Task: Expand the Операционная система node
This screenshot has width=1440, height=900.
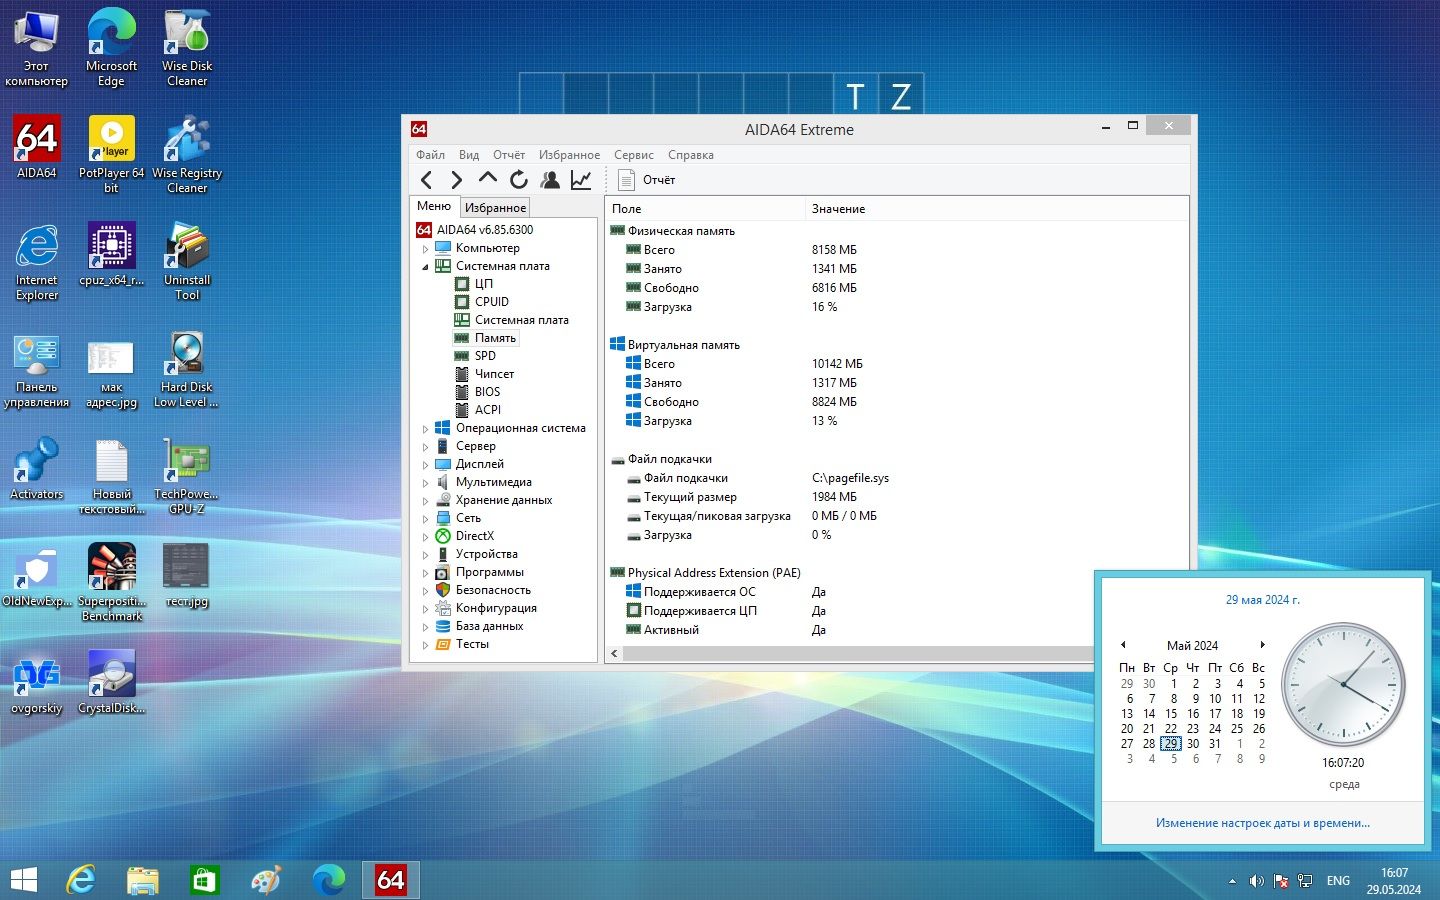Action: 425,429
